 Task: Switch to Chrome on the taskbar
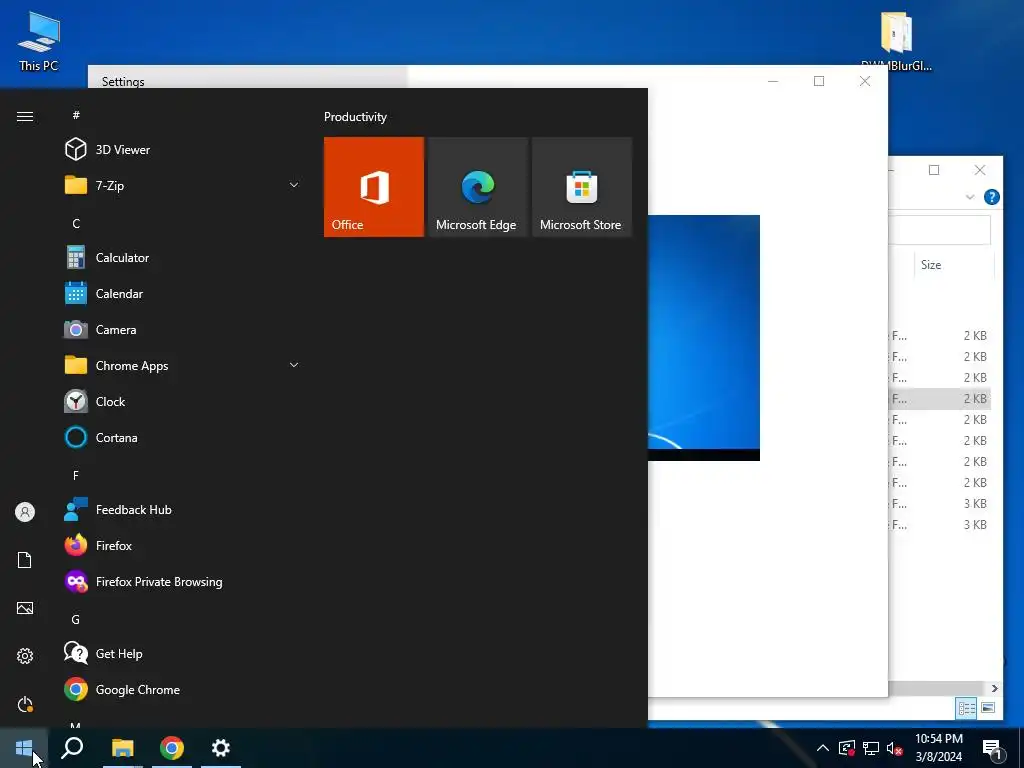coord(172,748)
